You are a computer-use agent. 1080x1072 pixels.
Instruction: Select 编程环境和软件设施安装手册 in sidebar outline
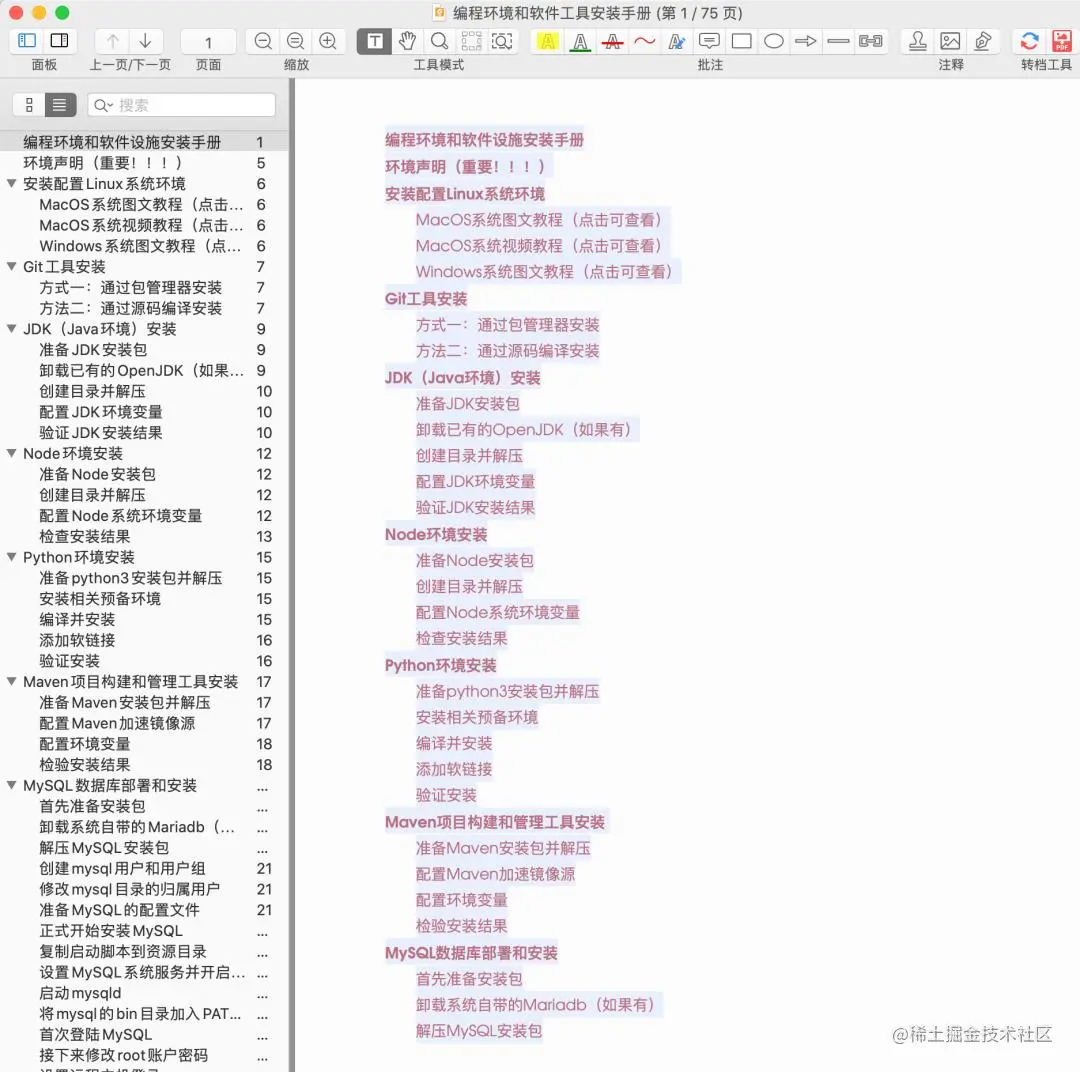point(143,142)
